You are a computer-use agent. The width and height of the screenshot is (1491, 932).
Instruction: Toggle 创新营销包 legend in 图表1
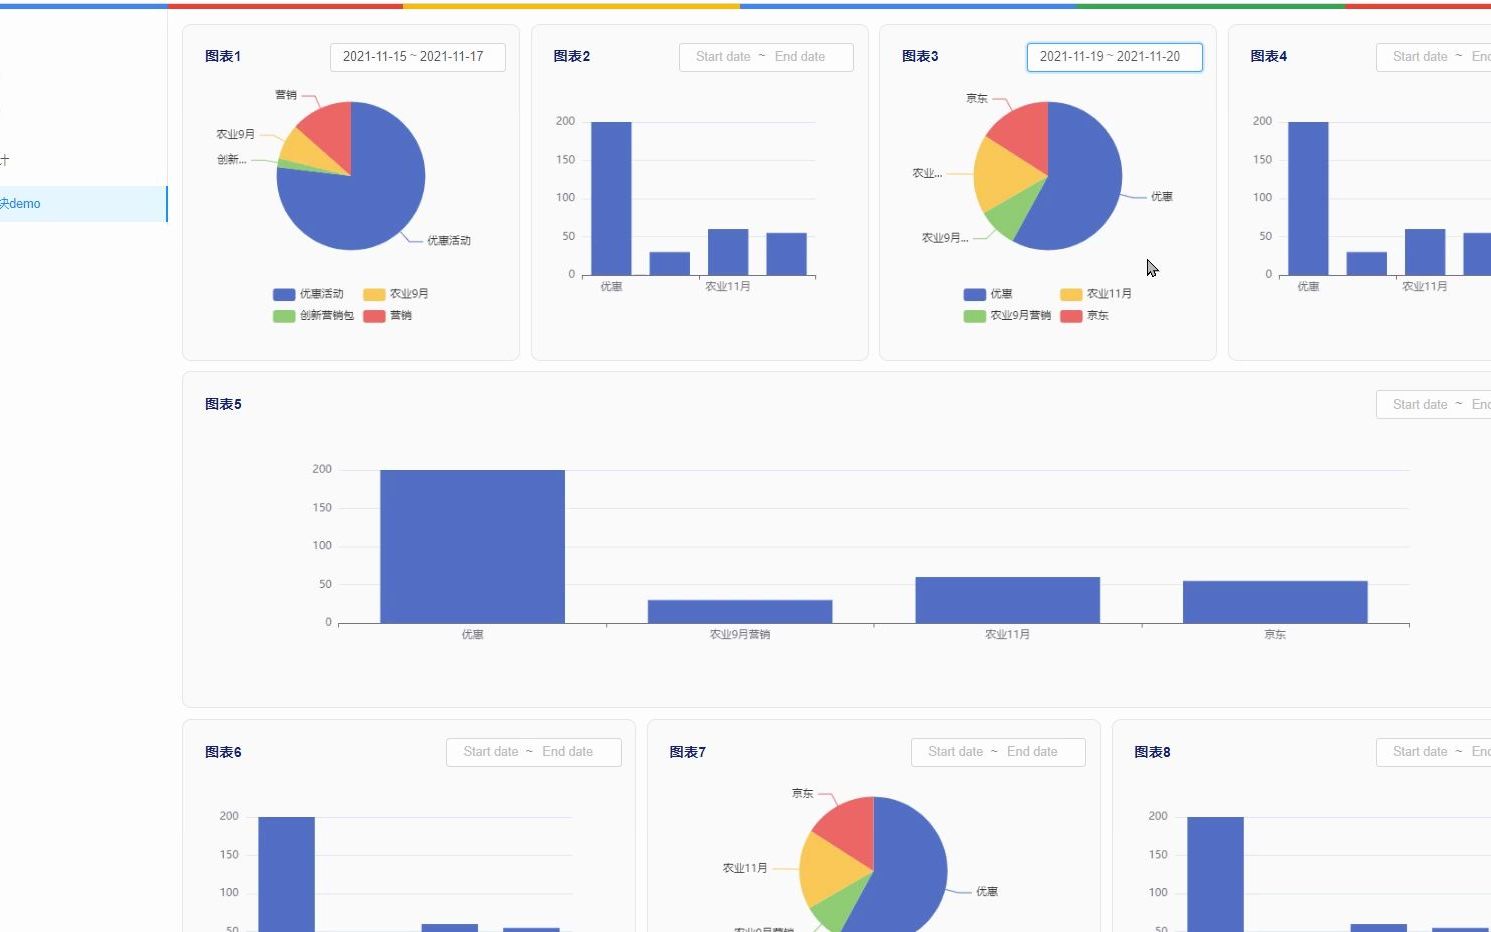click(313, 316)
